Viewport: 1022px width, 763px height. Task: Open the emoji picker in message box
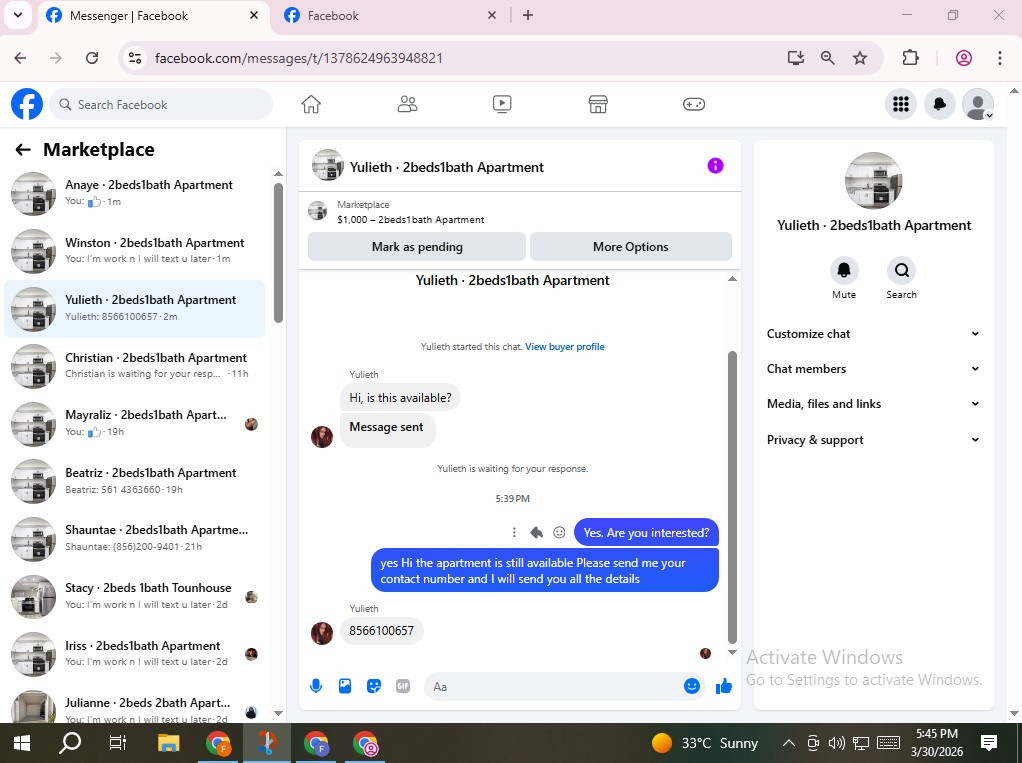(692, 686)
